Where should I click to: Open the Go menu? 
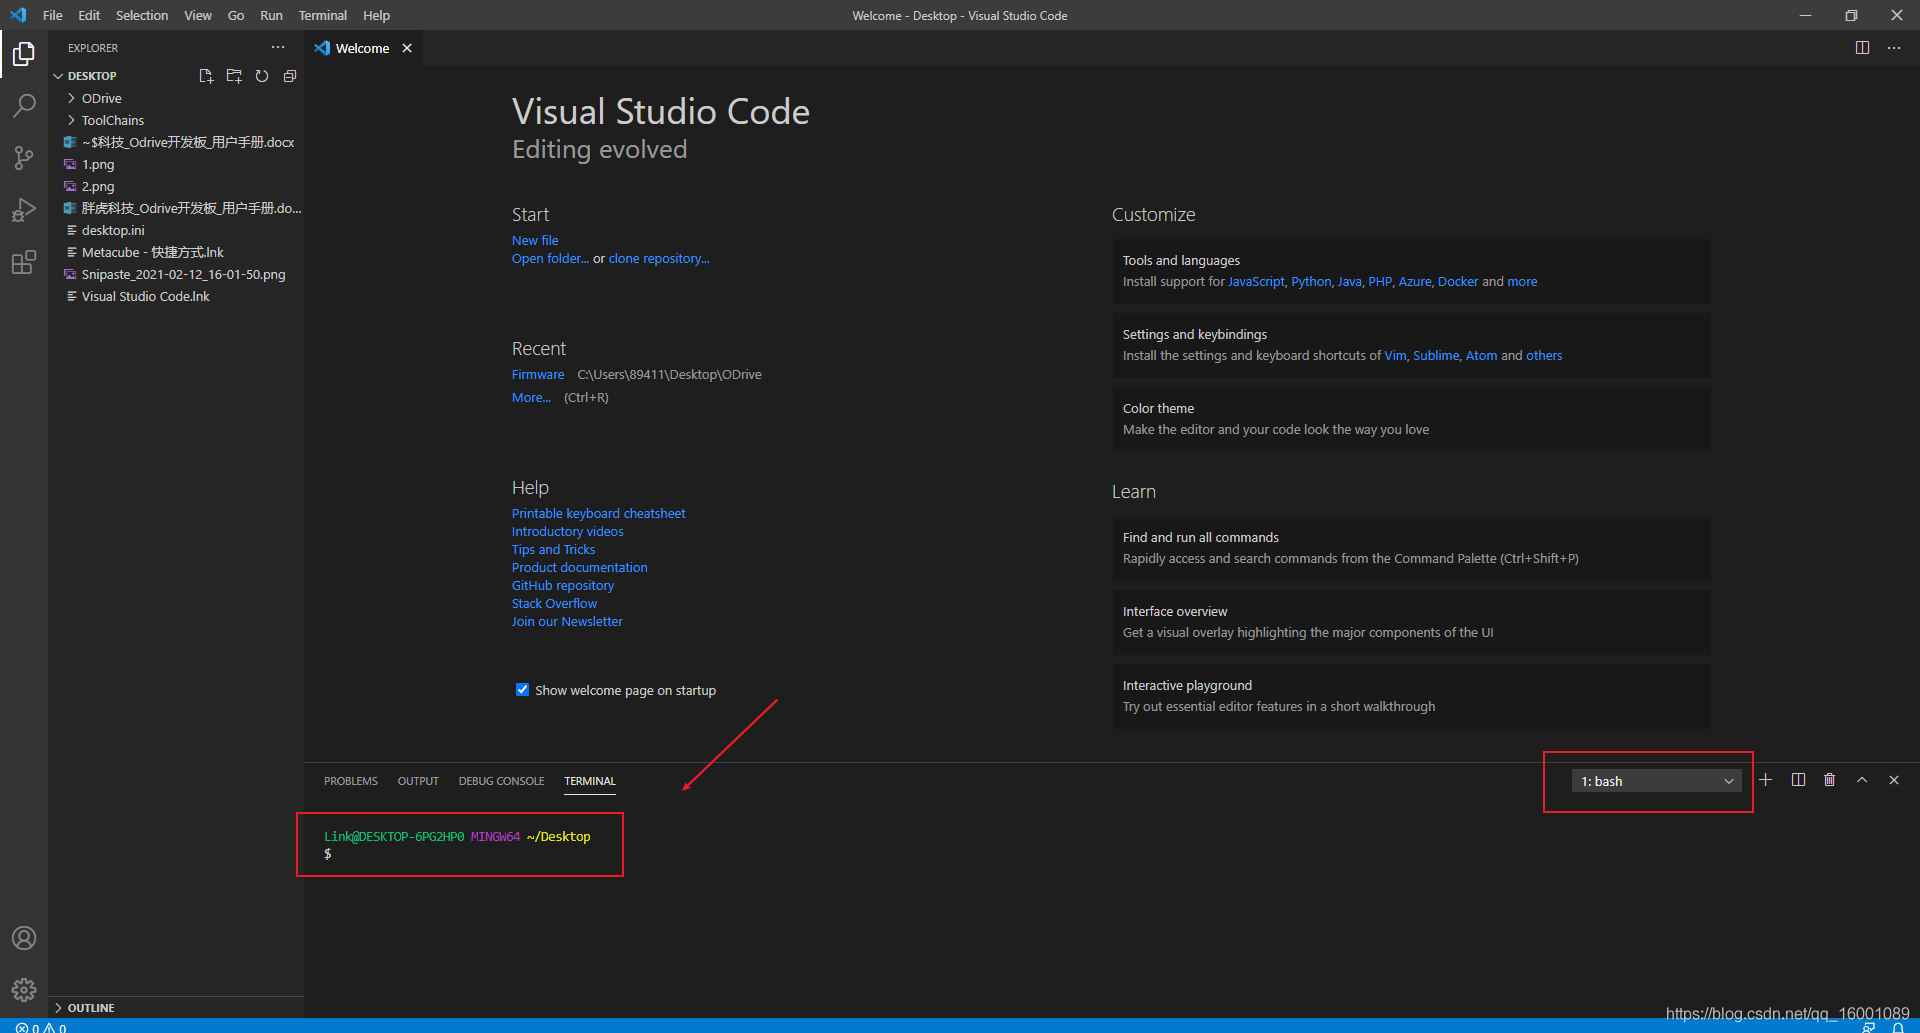click(x=236, y=15)
